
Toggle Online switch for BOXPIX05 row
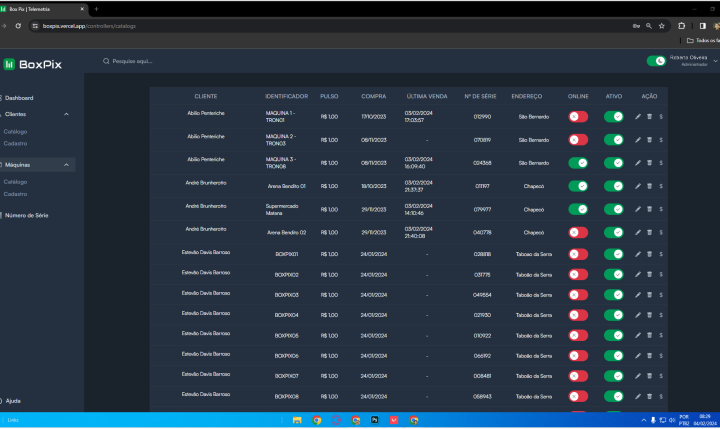tap(578, 336)
